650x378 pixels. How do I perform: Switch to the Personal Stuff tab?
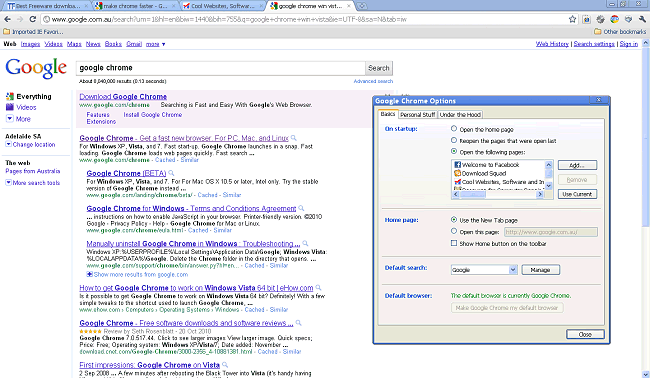point(417,115)
